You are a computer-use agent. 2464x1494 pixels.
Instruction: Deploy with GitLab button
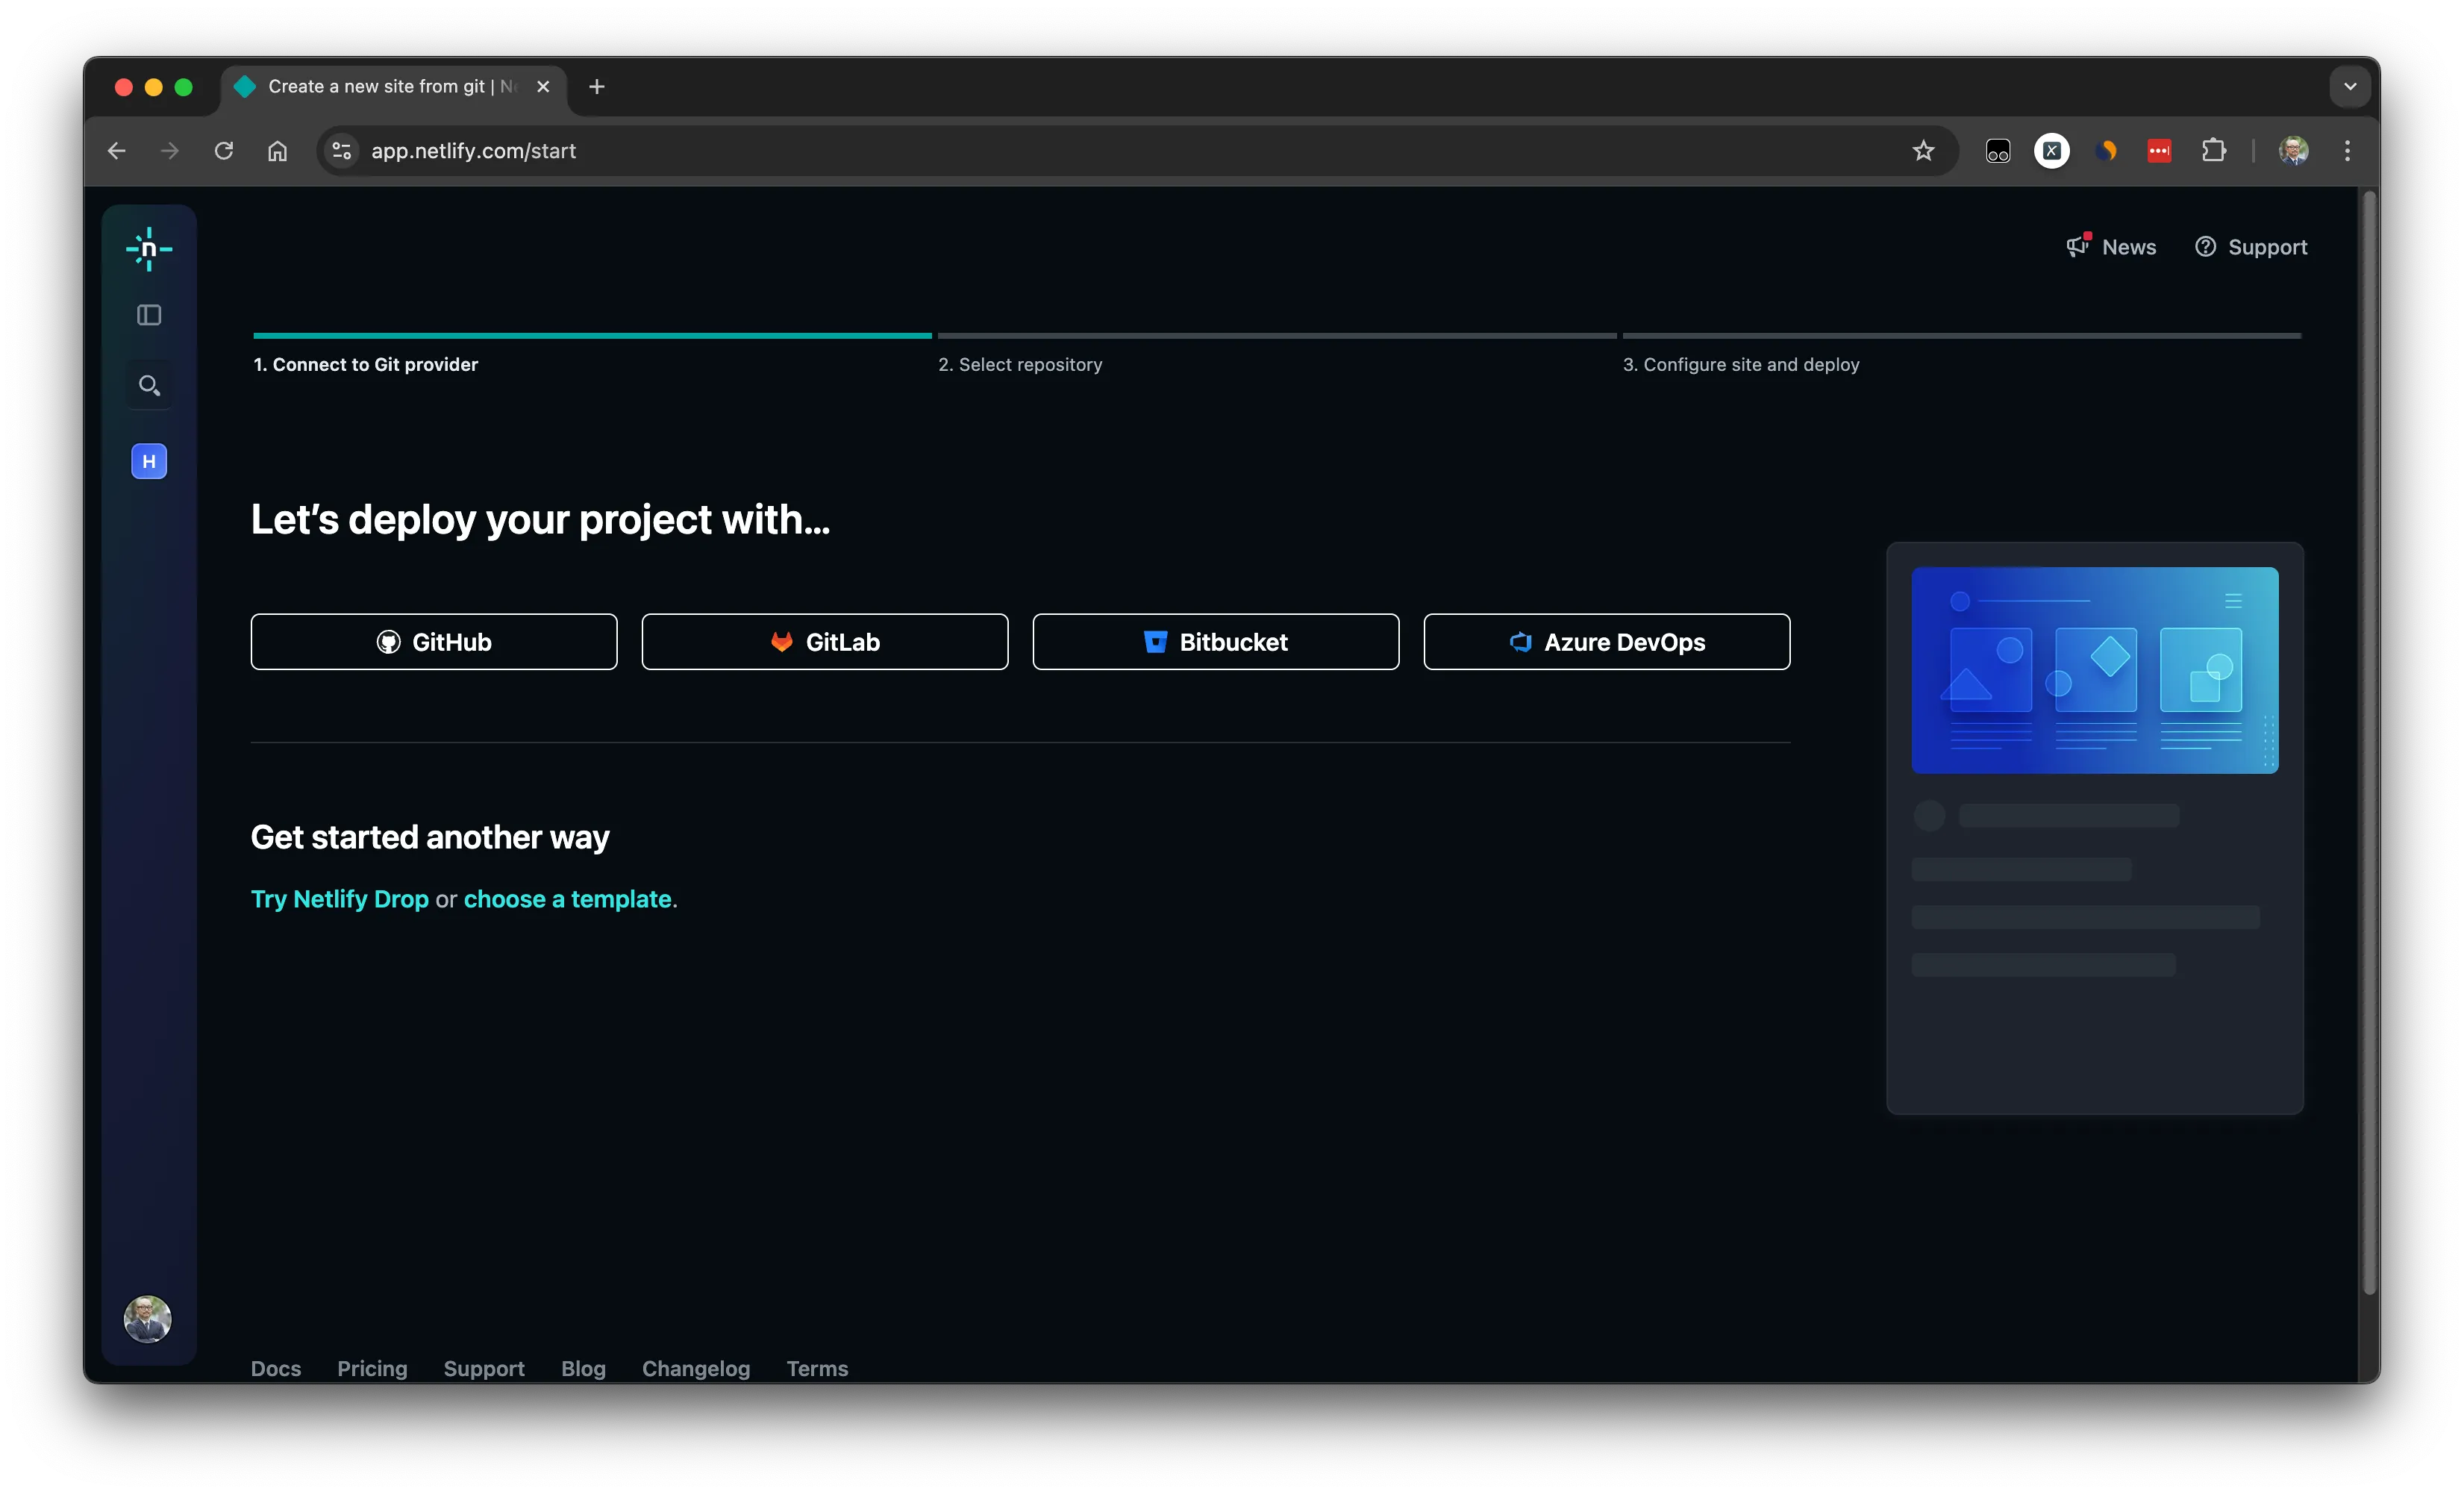point(825,642)
